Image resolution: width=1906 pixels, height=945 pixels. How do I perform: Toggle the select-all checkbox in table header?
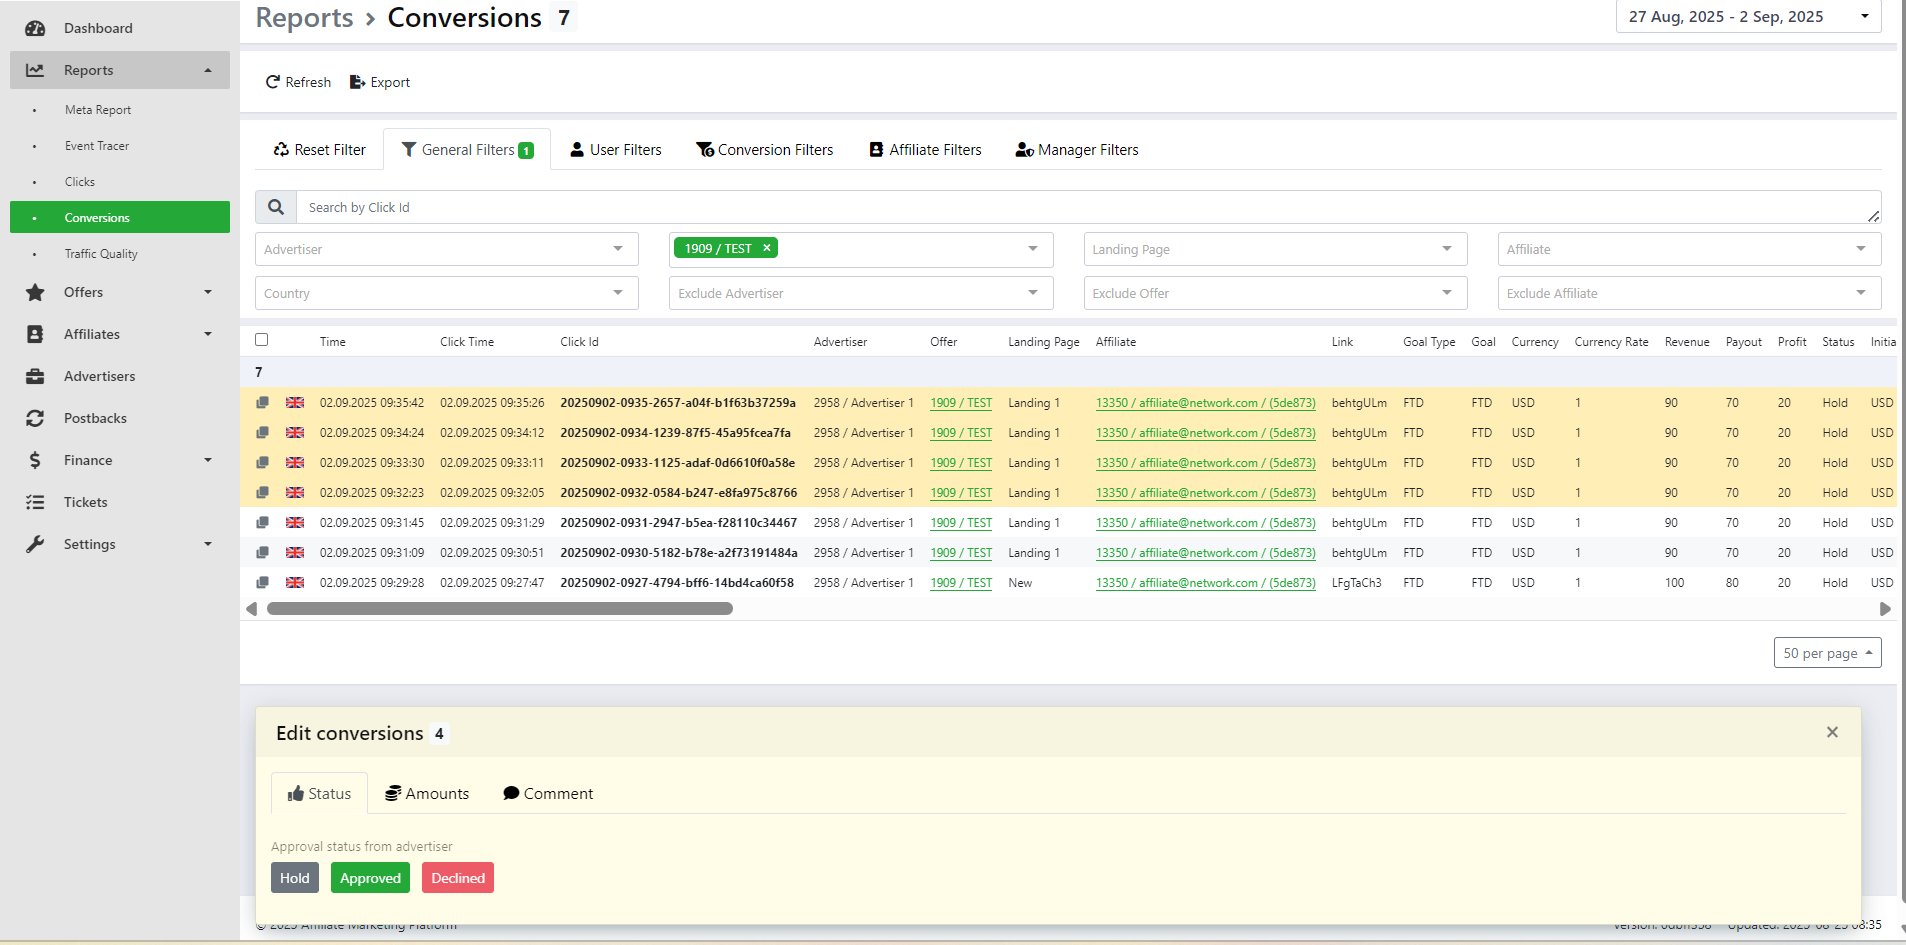click(262, 340)
